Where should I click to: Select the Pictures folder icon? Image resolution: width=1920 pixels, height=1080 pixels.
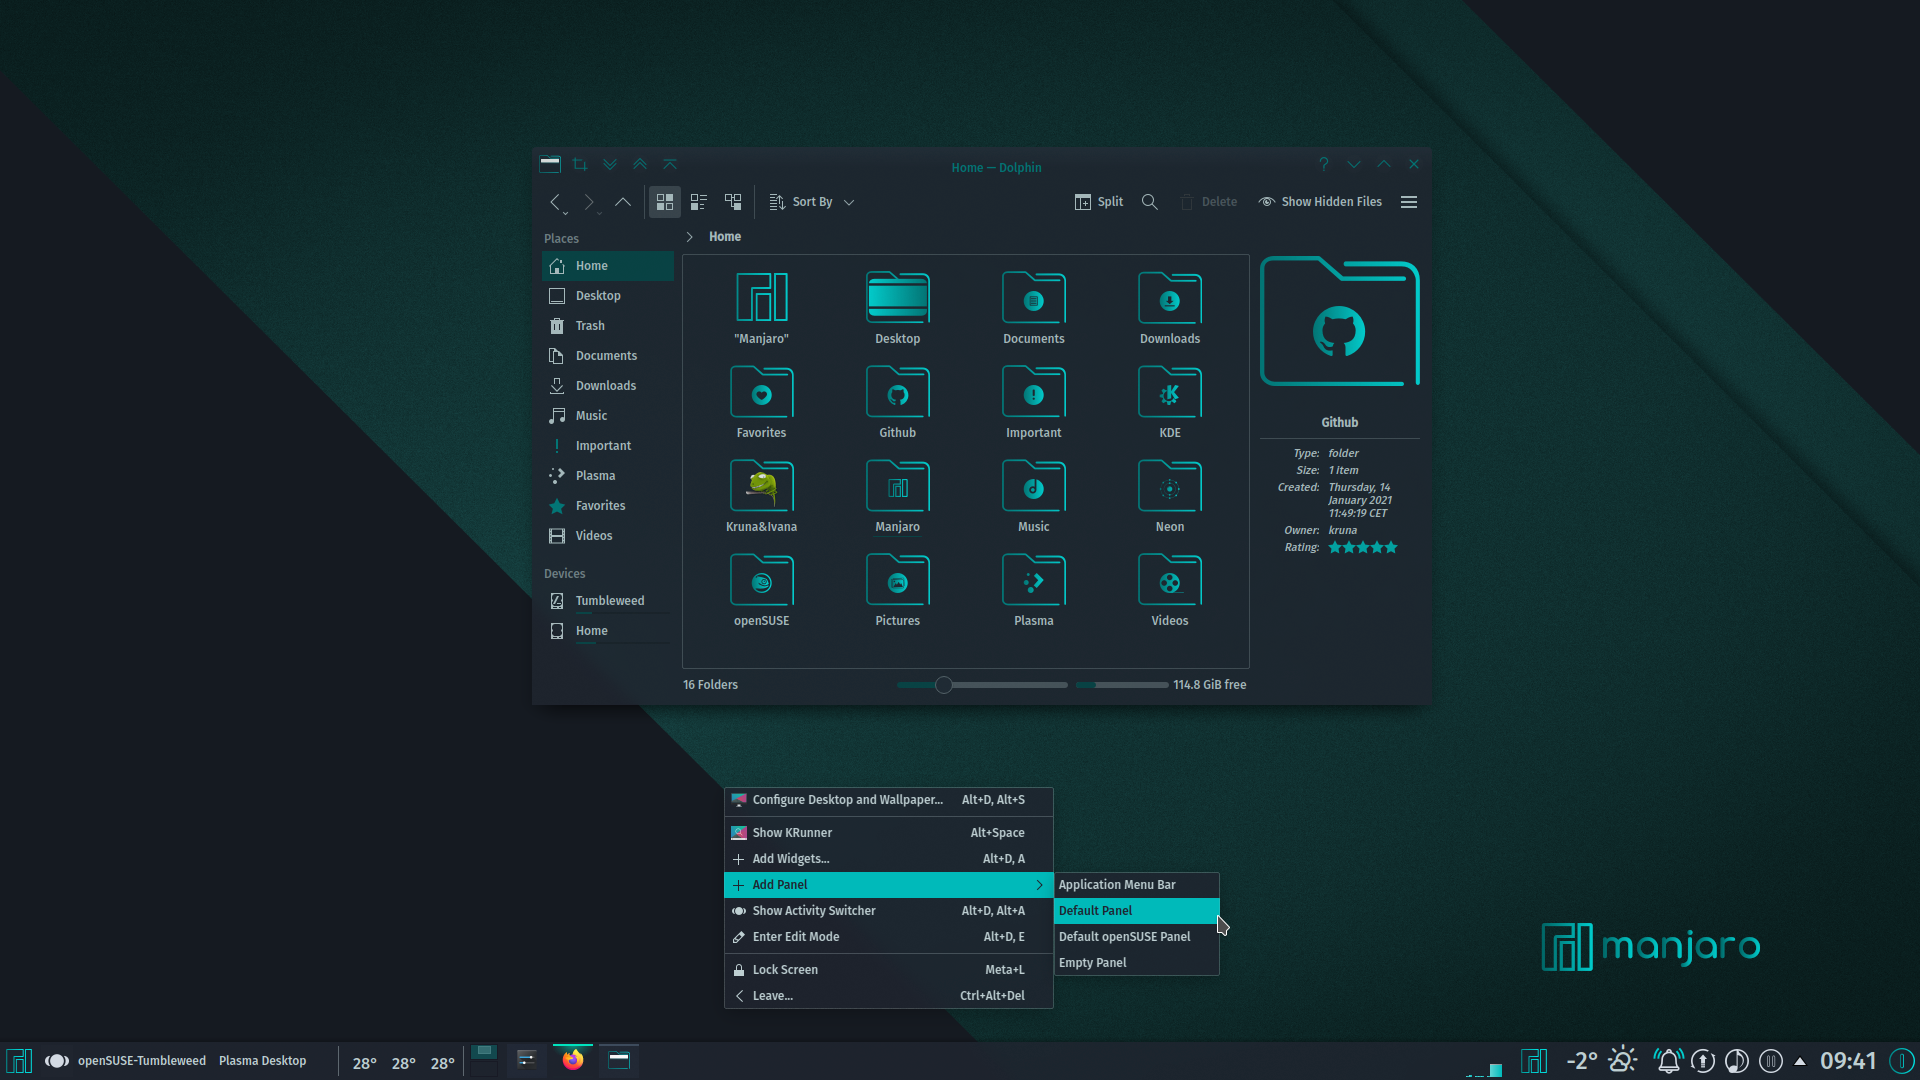click(898, 580)
